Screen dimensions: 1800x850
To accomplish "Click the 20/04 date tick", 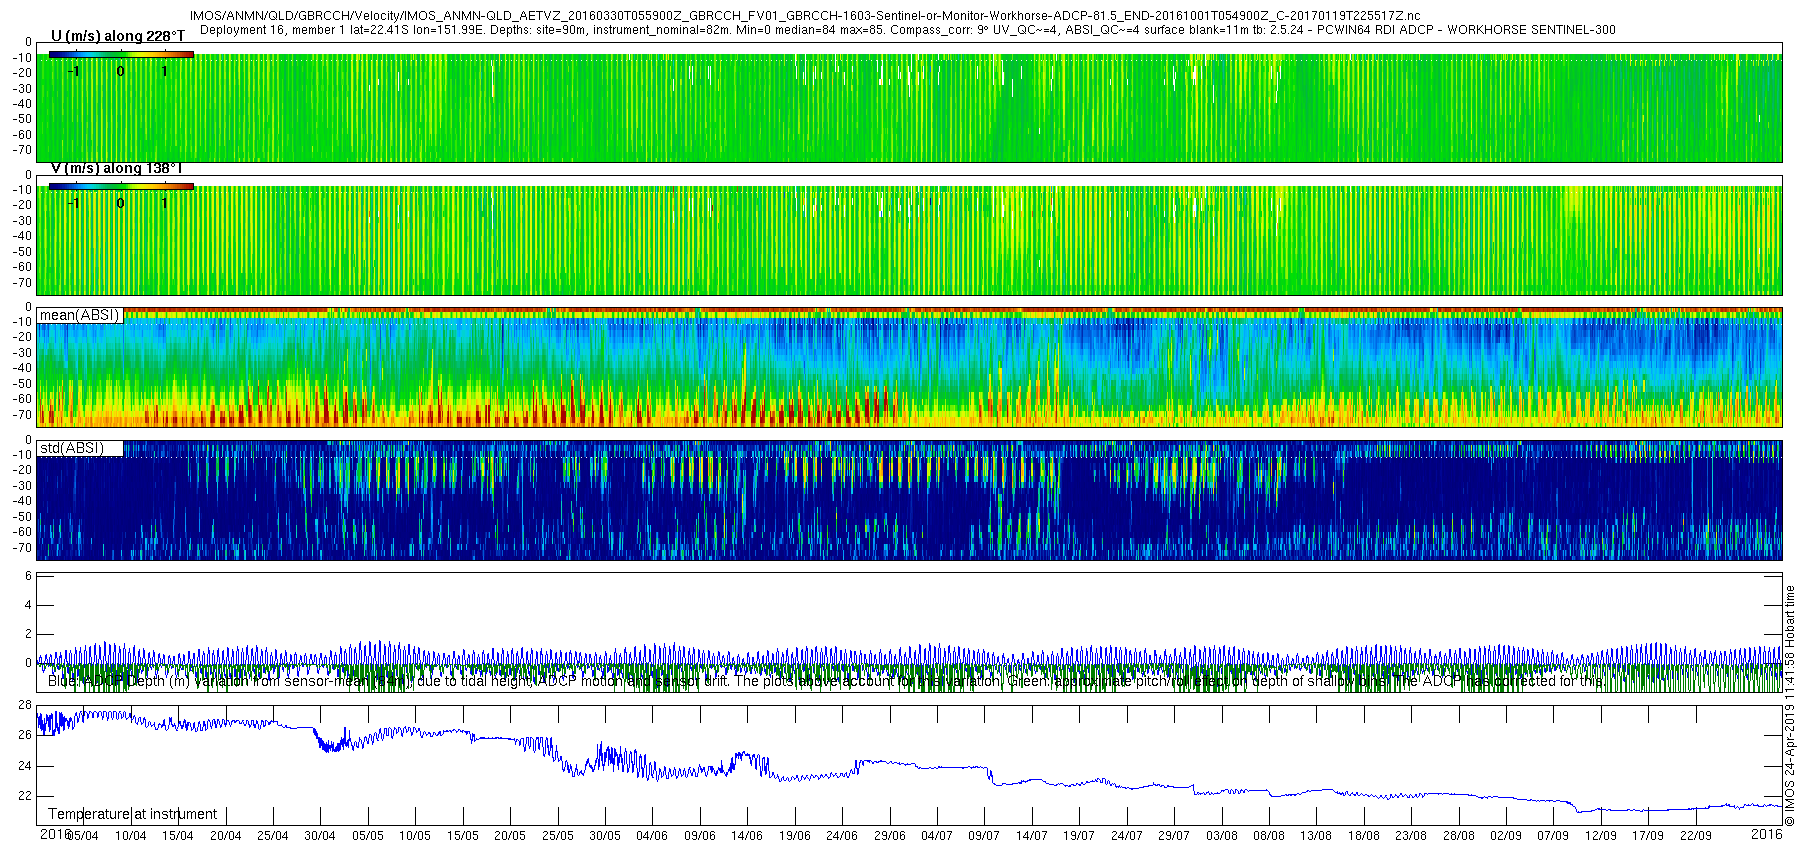I will click(225, 836).
